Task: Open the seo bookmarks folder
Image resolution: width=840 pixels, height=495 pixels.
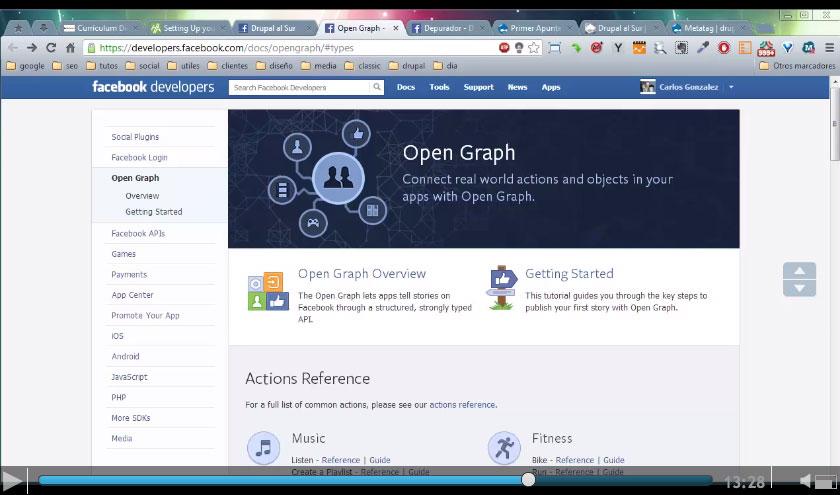Action: [65, 66]
